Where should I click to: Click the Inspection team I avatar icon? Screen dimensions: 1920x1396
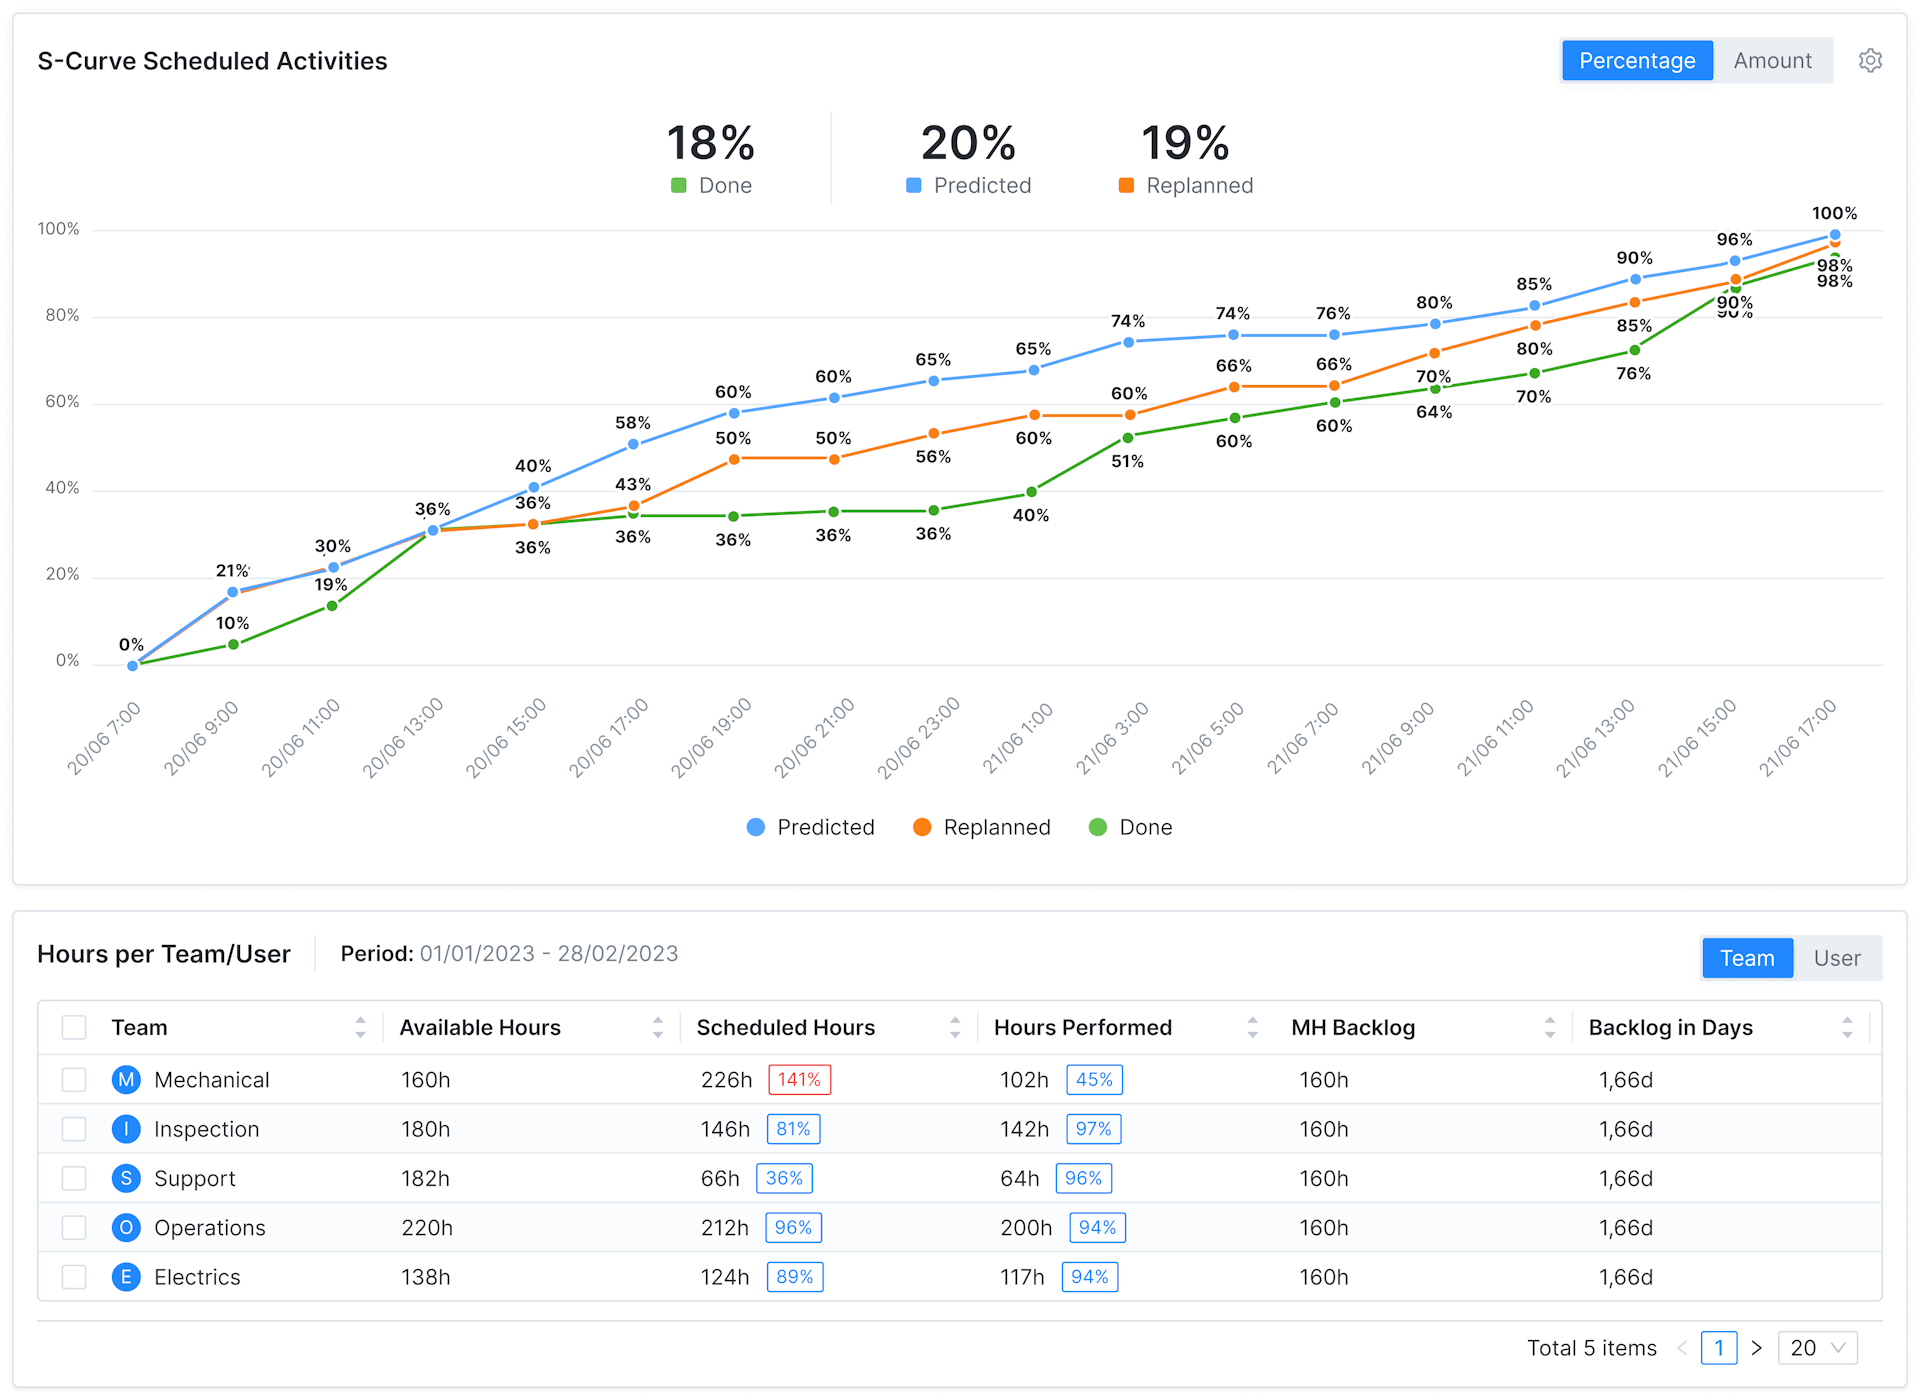point(126,1129)
